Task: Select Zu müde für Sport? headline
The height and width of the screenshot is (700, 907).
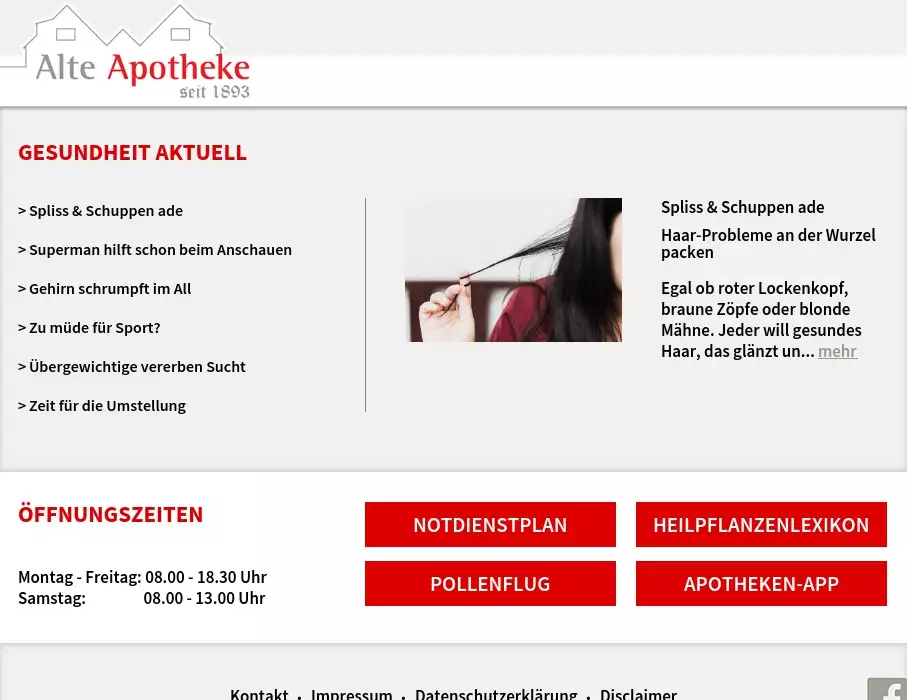Action: click(89, 328)
